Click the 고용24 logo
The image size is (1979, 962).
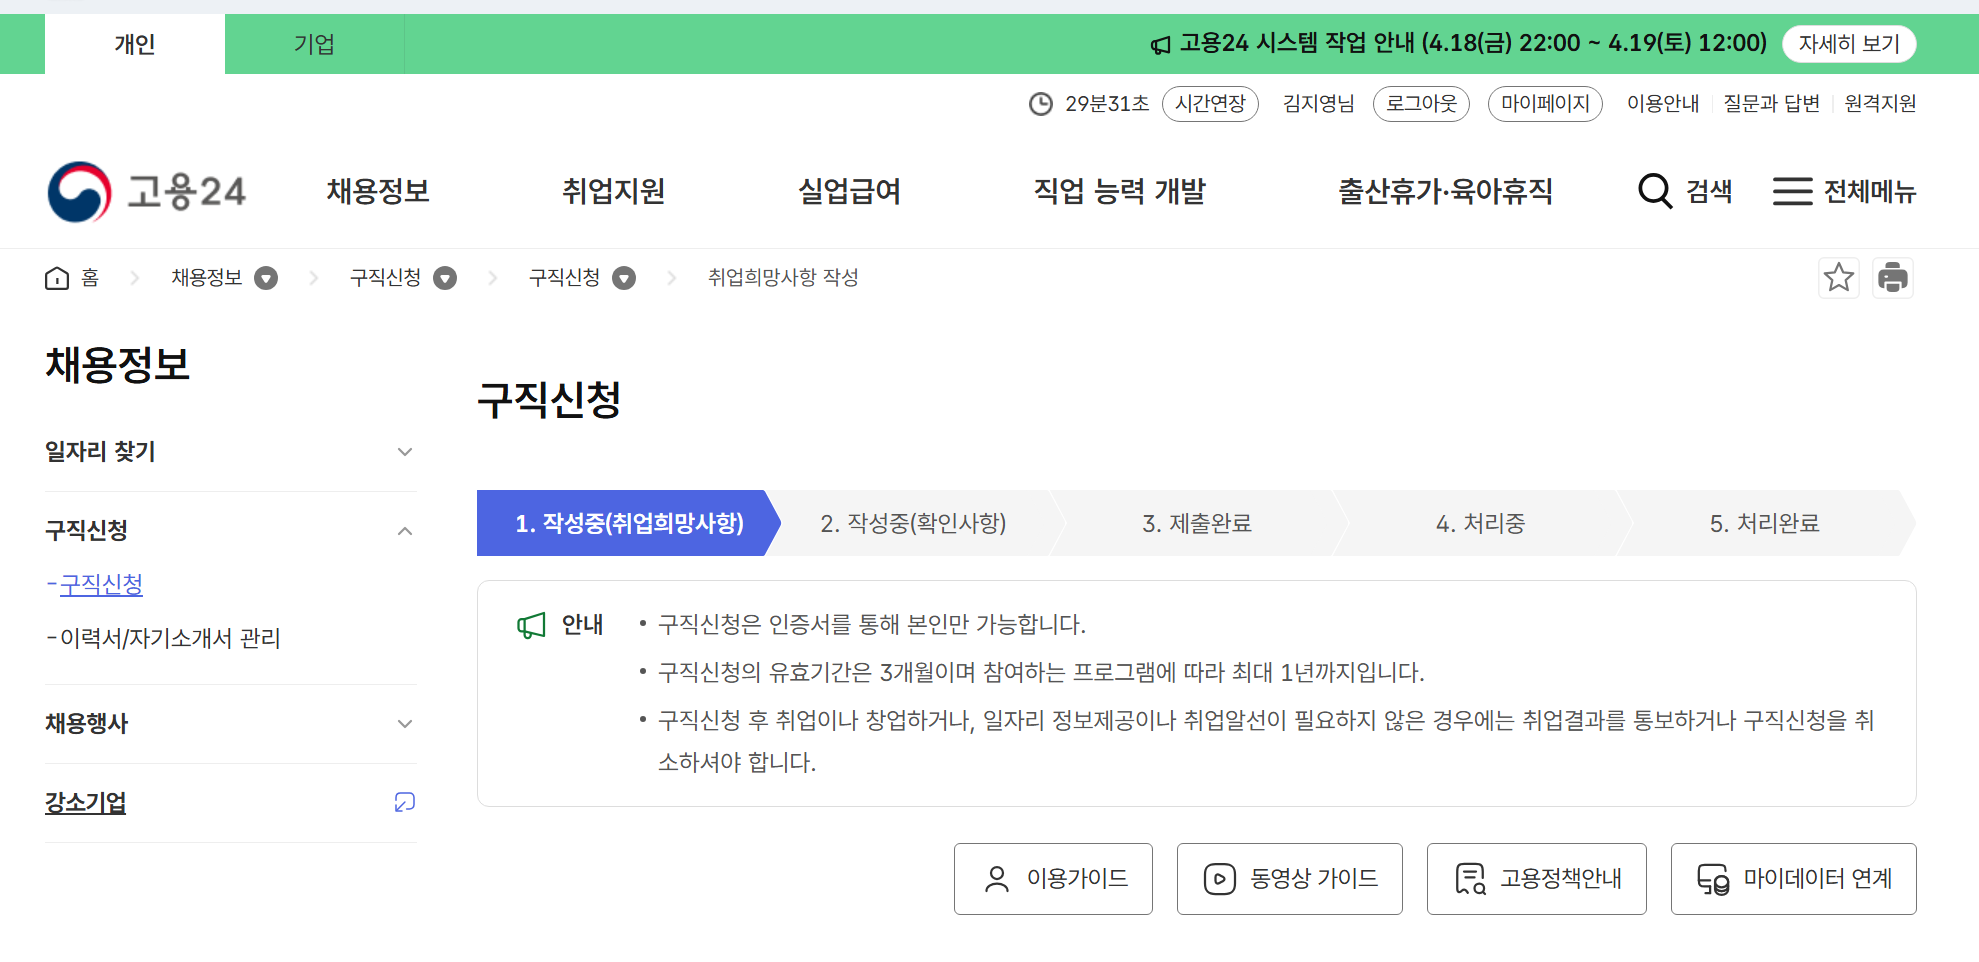[x=147, y=191]
